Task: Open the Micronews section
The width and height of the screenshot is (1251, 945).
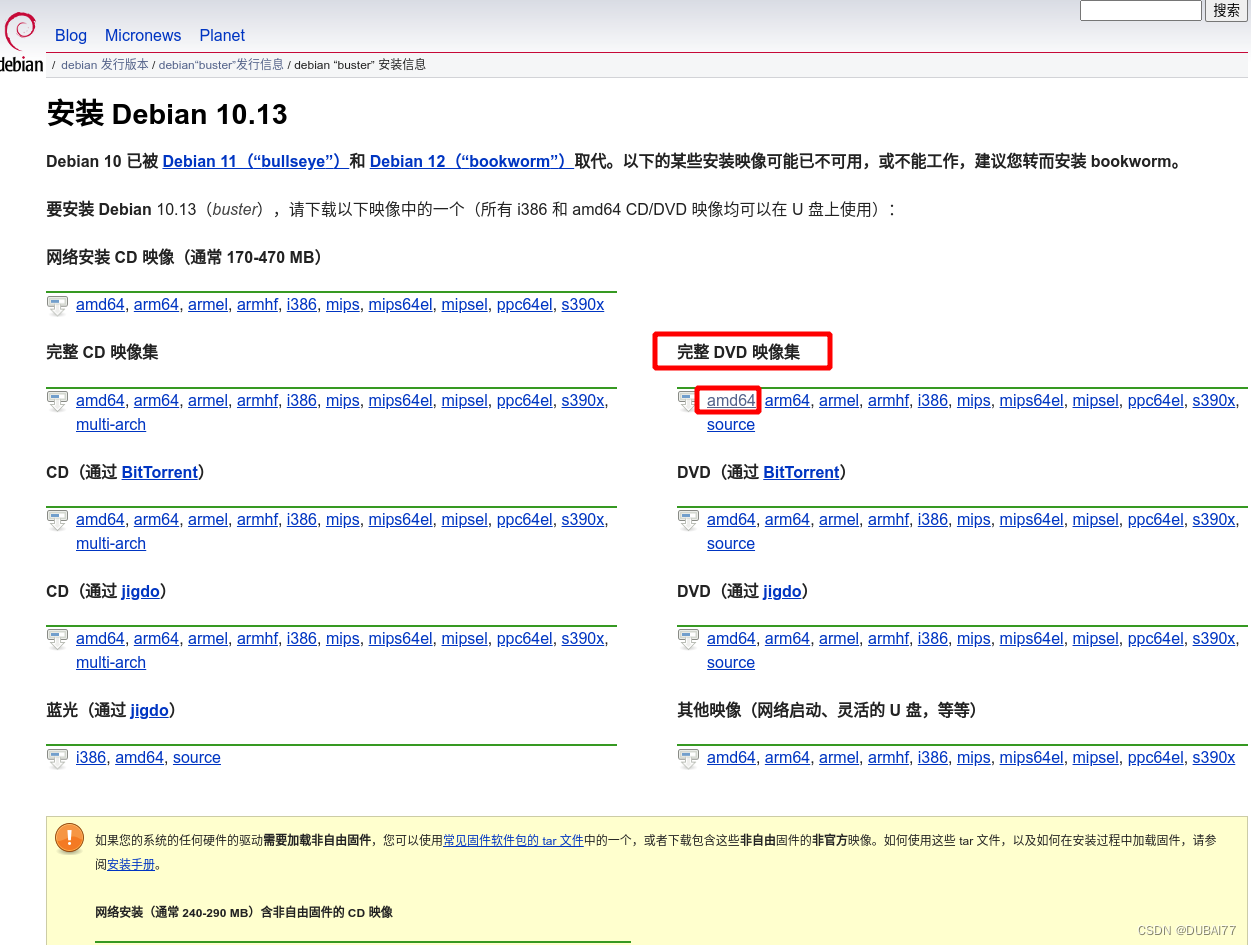Action: coord(143,35)
